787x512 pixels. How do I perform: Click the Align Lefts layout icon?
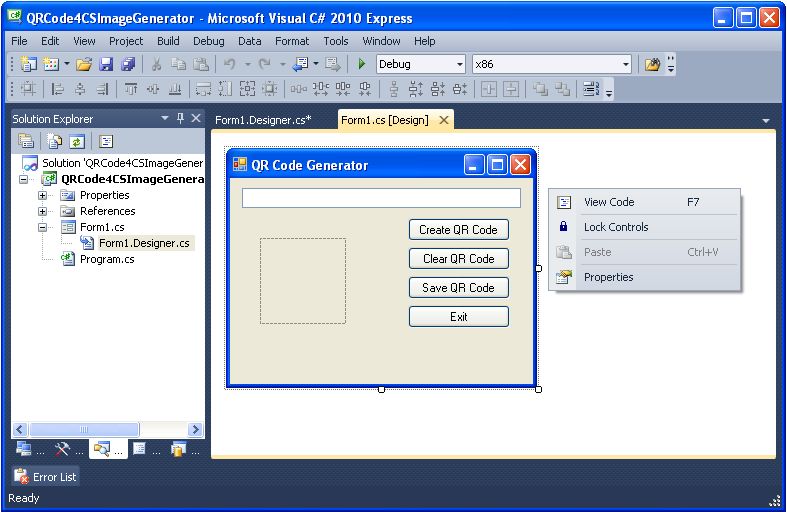pos(58,89)
